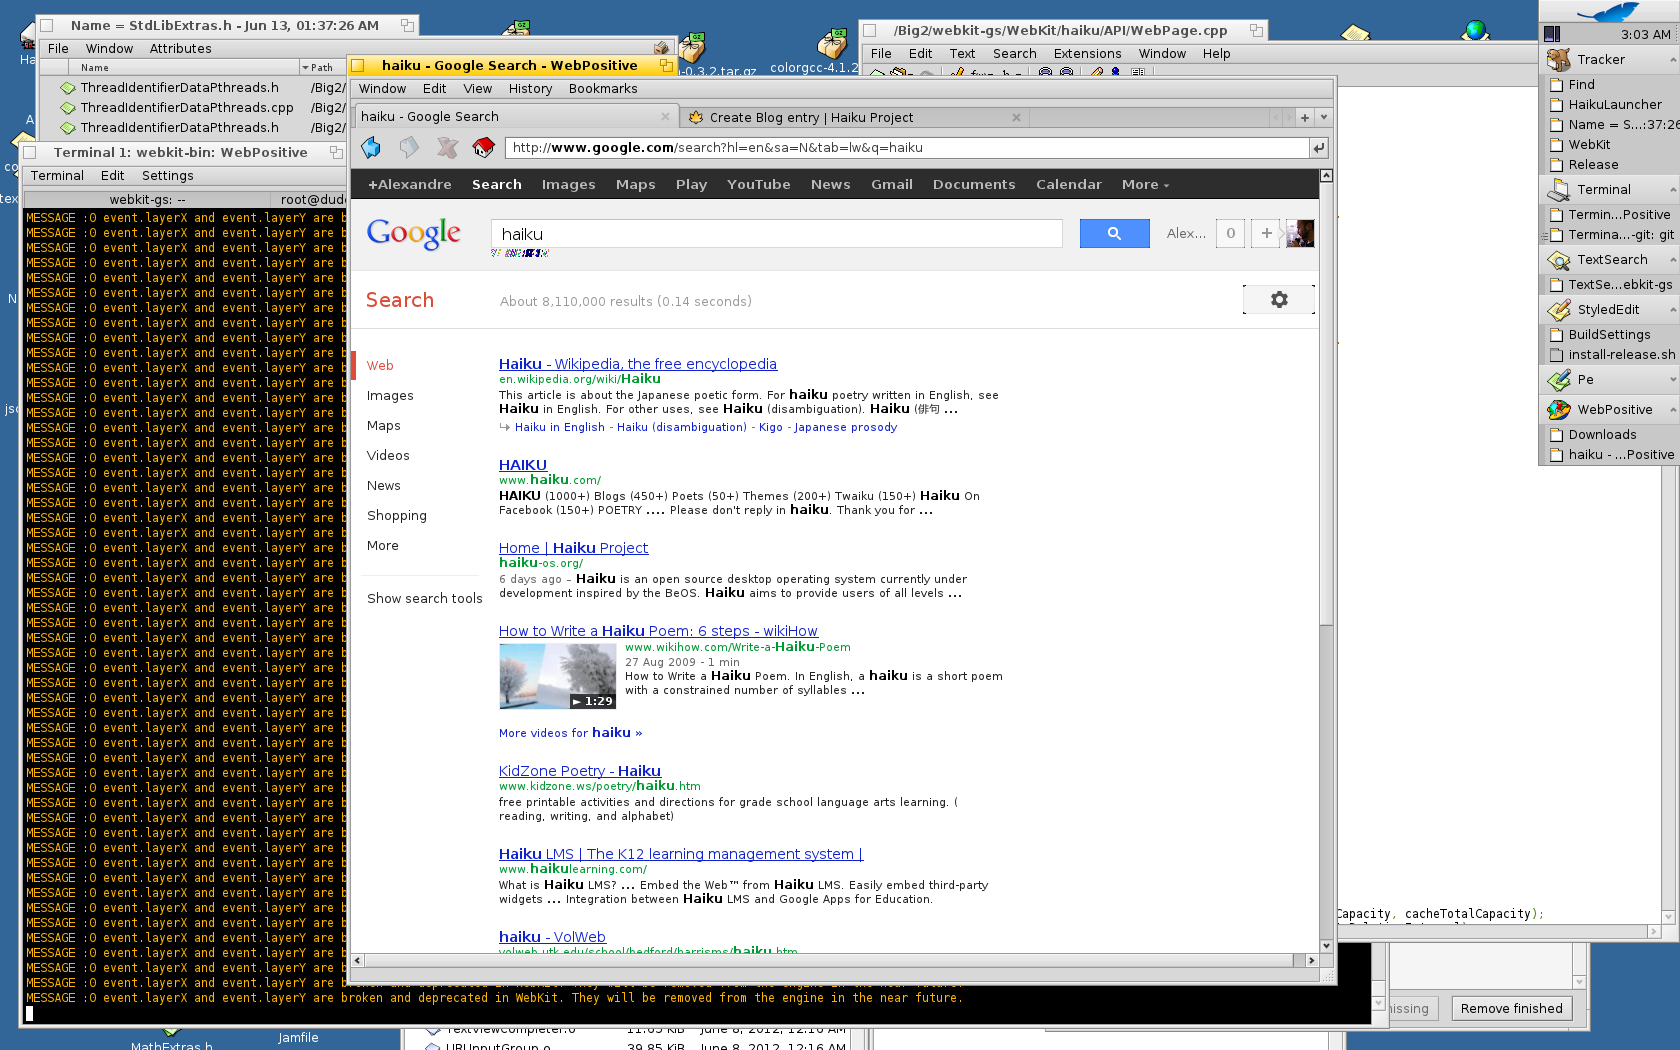Open the History menu in WebPositive

530,89
